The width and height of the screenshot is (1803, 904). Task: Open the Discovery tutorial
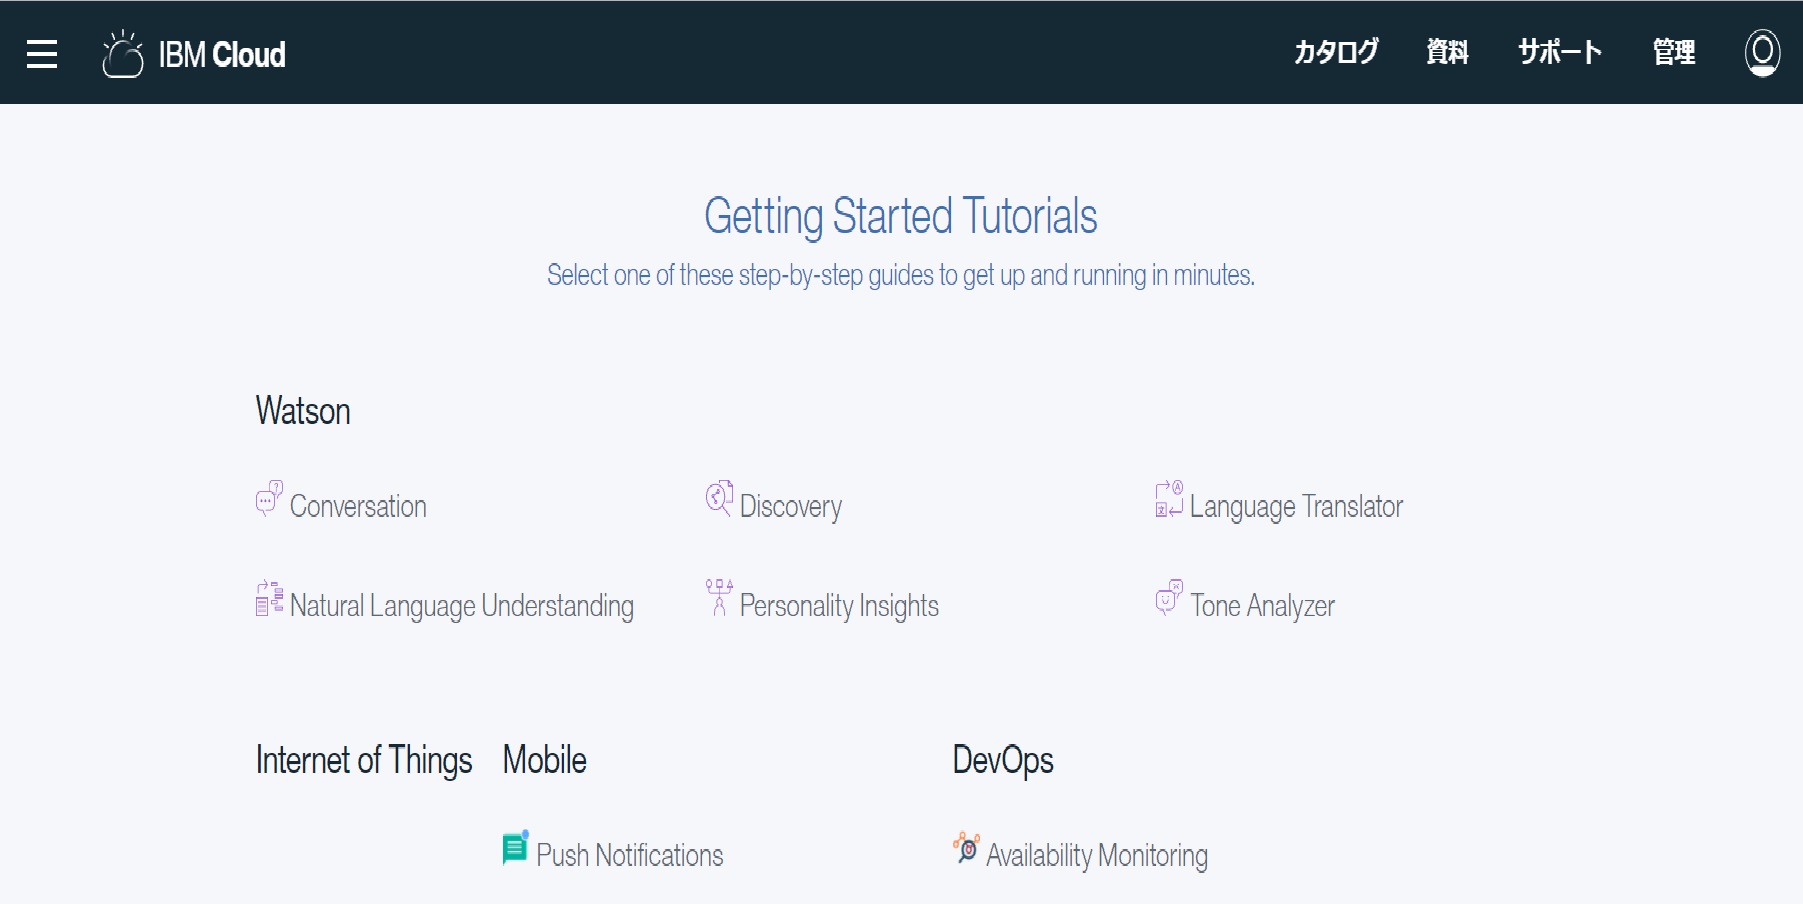pos(791,506)
